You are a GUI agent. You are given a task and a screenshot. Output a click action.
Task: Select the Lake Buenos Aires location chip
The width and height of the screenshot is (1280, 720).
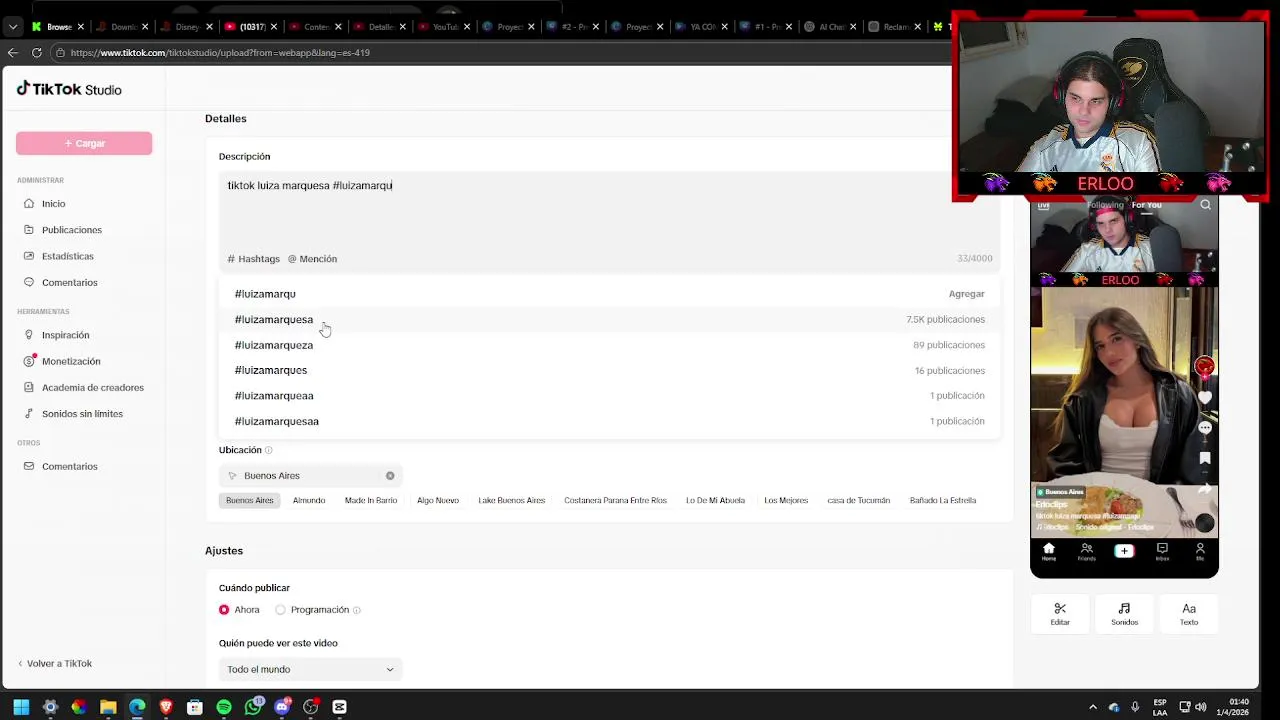(x=512, y=500)
